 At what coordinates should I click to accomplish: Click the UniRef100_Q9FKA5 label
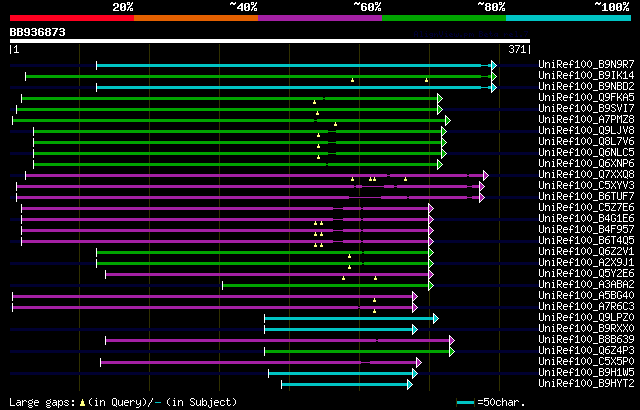[x=586, y=98]
